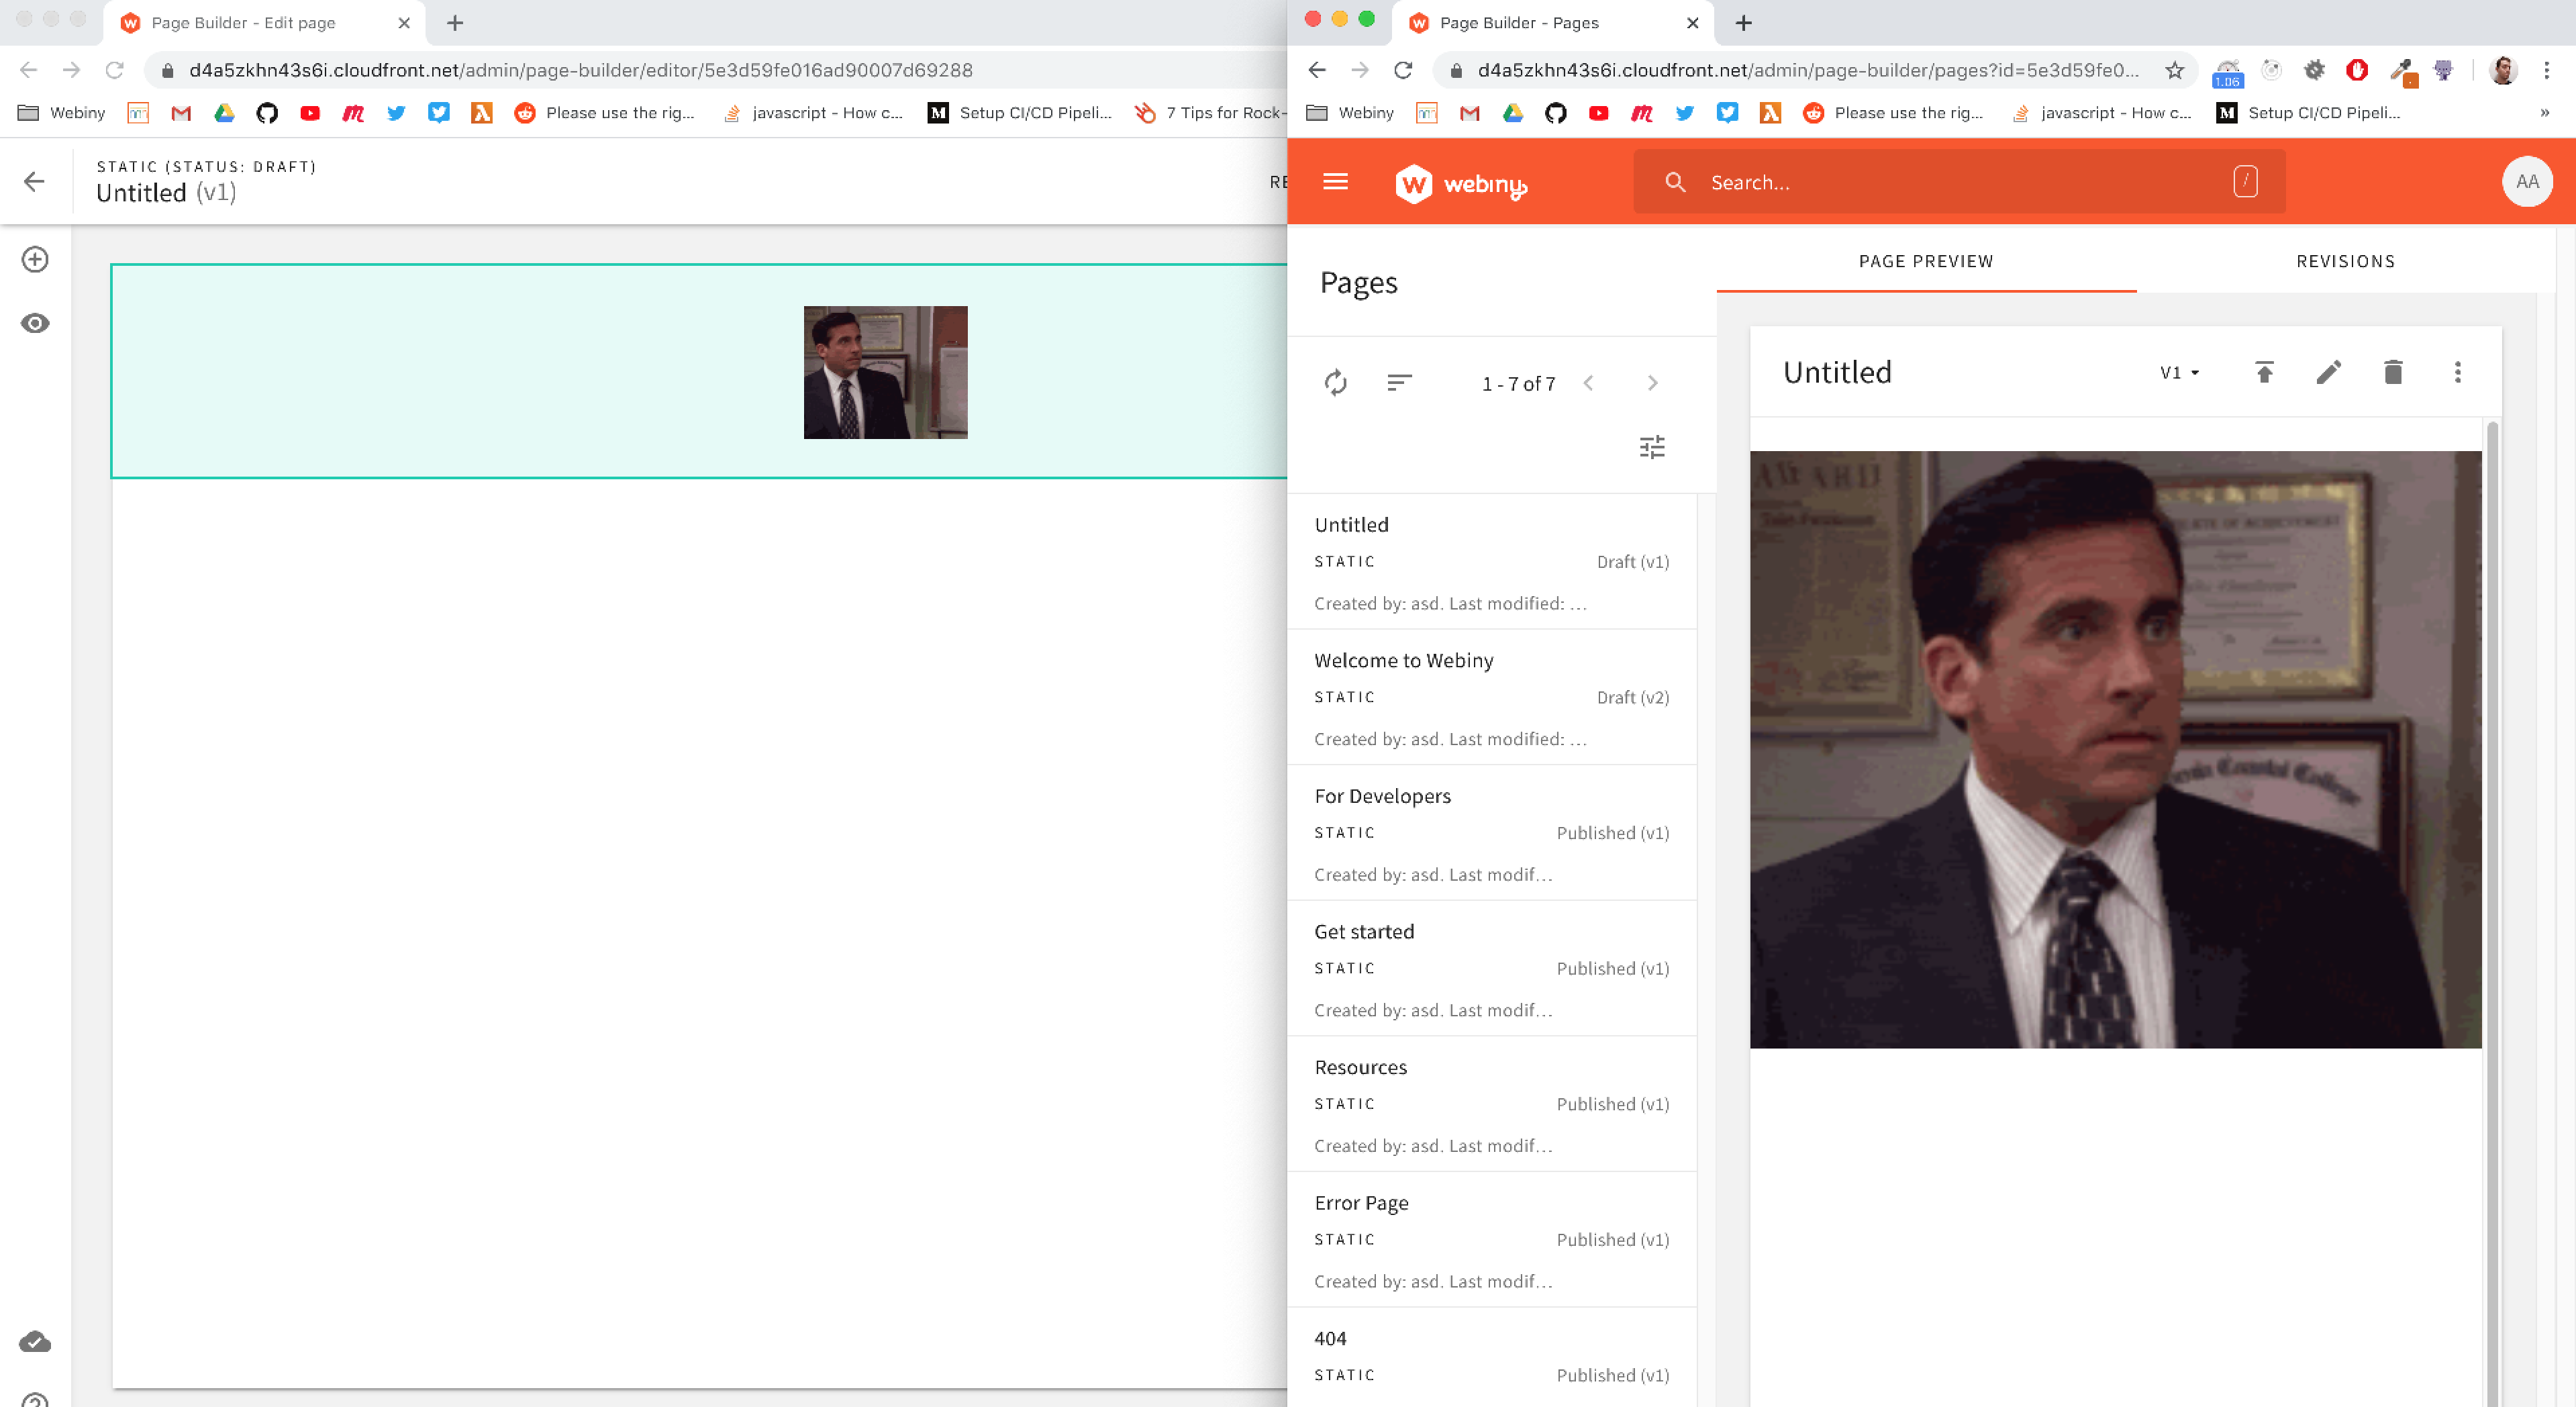Publish the Untitled page

tap(2264, 372)
